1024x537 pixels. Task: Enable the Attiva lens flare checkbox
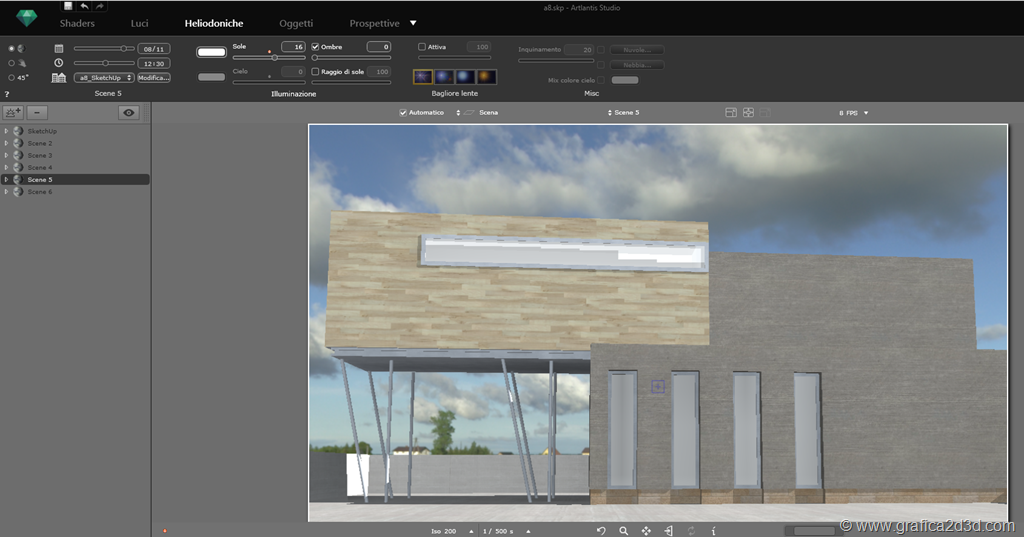point(422,47)
